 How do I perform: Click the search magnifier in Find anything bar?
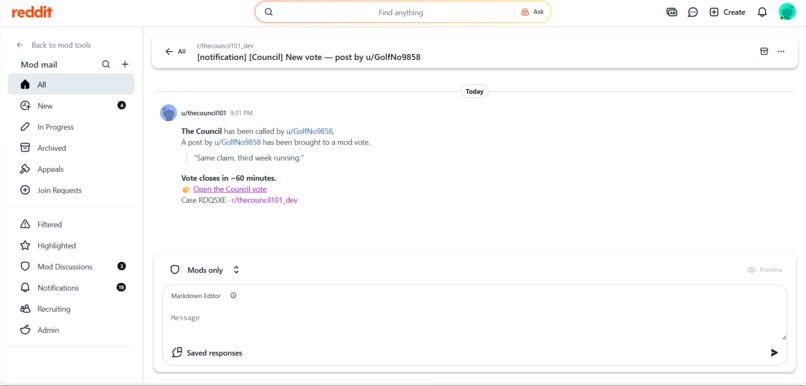[268, 12]
